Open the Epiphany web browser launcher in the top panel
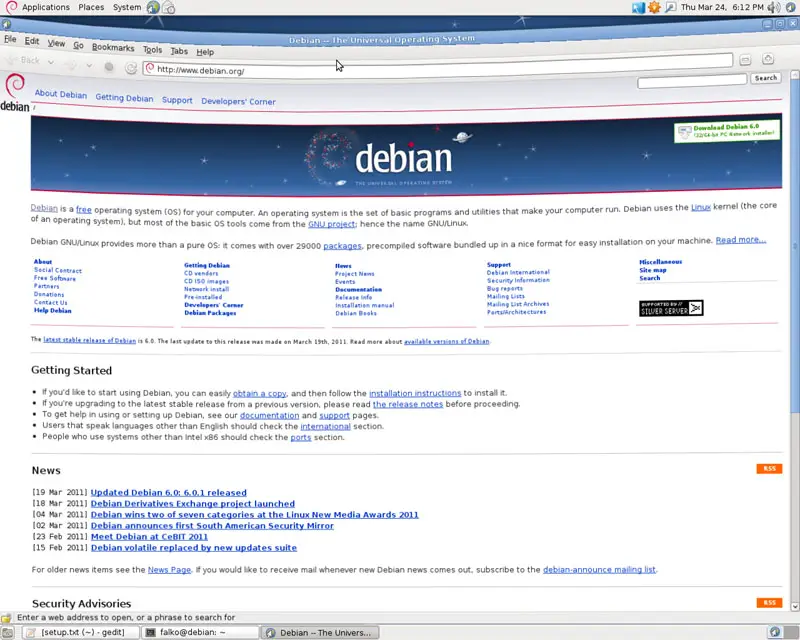This screenshot has height=640, width=800. click(x=153, y=7)
